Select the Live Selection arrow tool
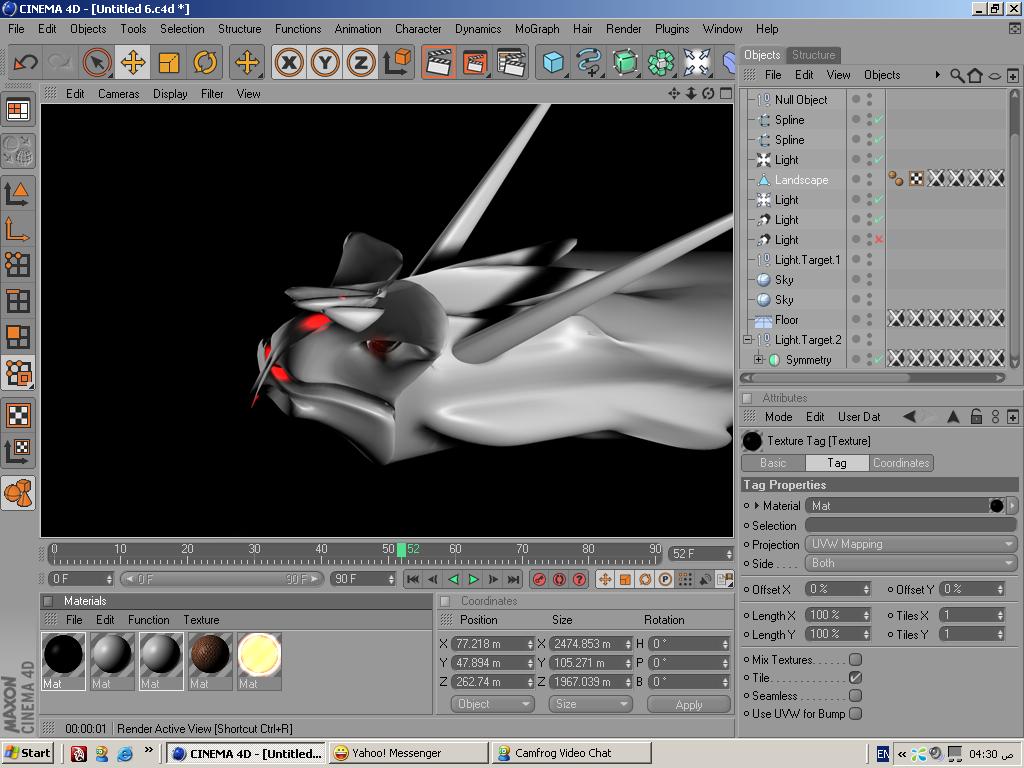Screen dimensions: 1024x768 point(97,63)
